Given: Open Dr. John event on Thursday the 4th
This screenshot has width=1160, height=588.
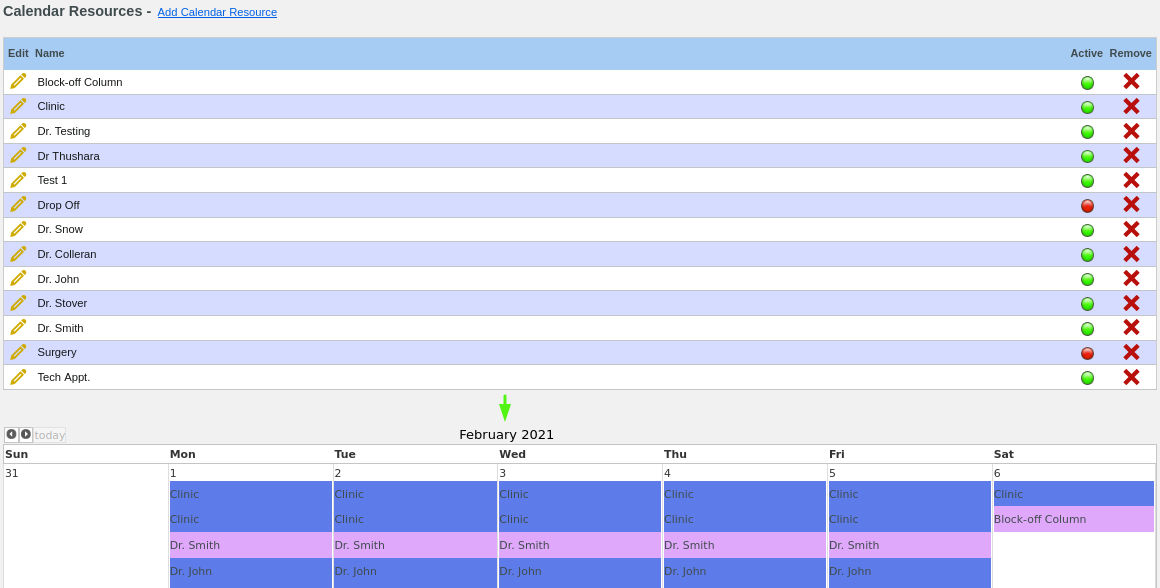Looking at the screenshot, I should tap(745, 572).
